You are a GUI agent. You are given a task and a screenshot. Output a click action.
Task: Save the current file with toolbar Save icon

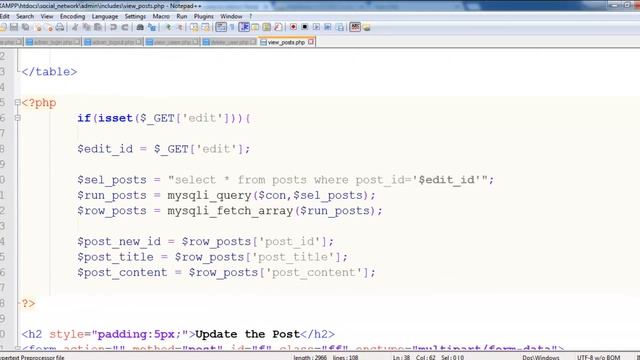(x=14, y=27)
